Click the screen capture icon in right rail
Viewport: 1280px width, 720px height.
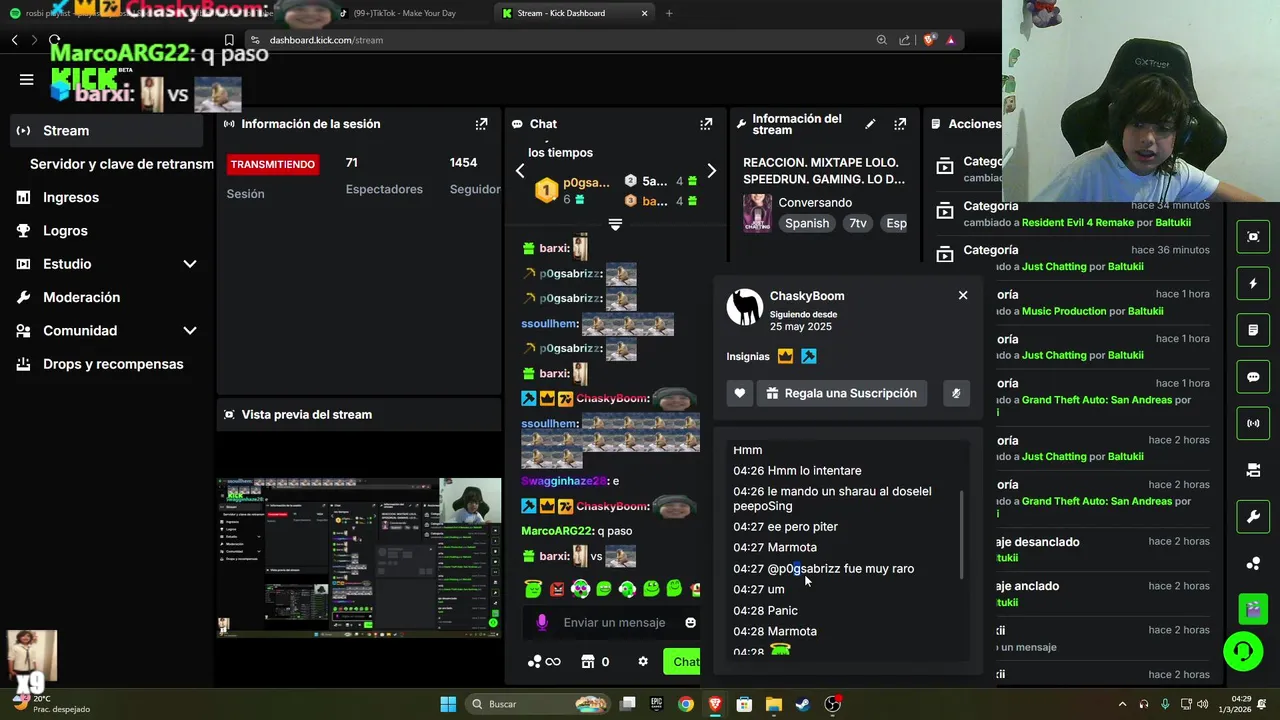[x=1253, y=237]
